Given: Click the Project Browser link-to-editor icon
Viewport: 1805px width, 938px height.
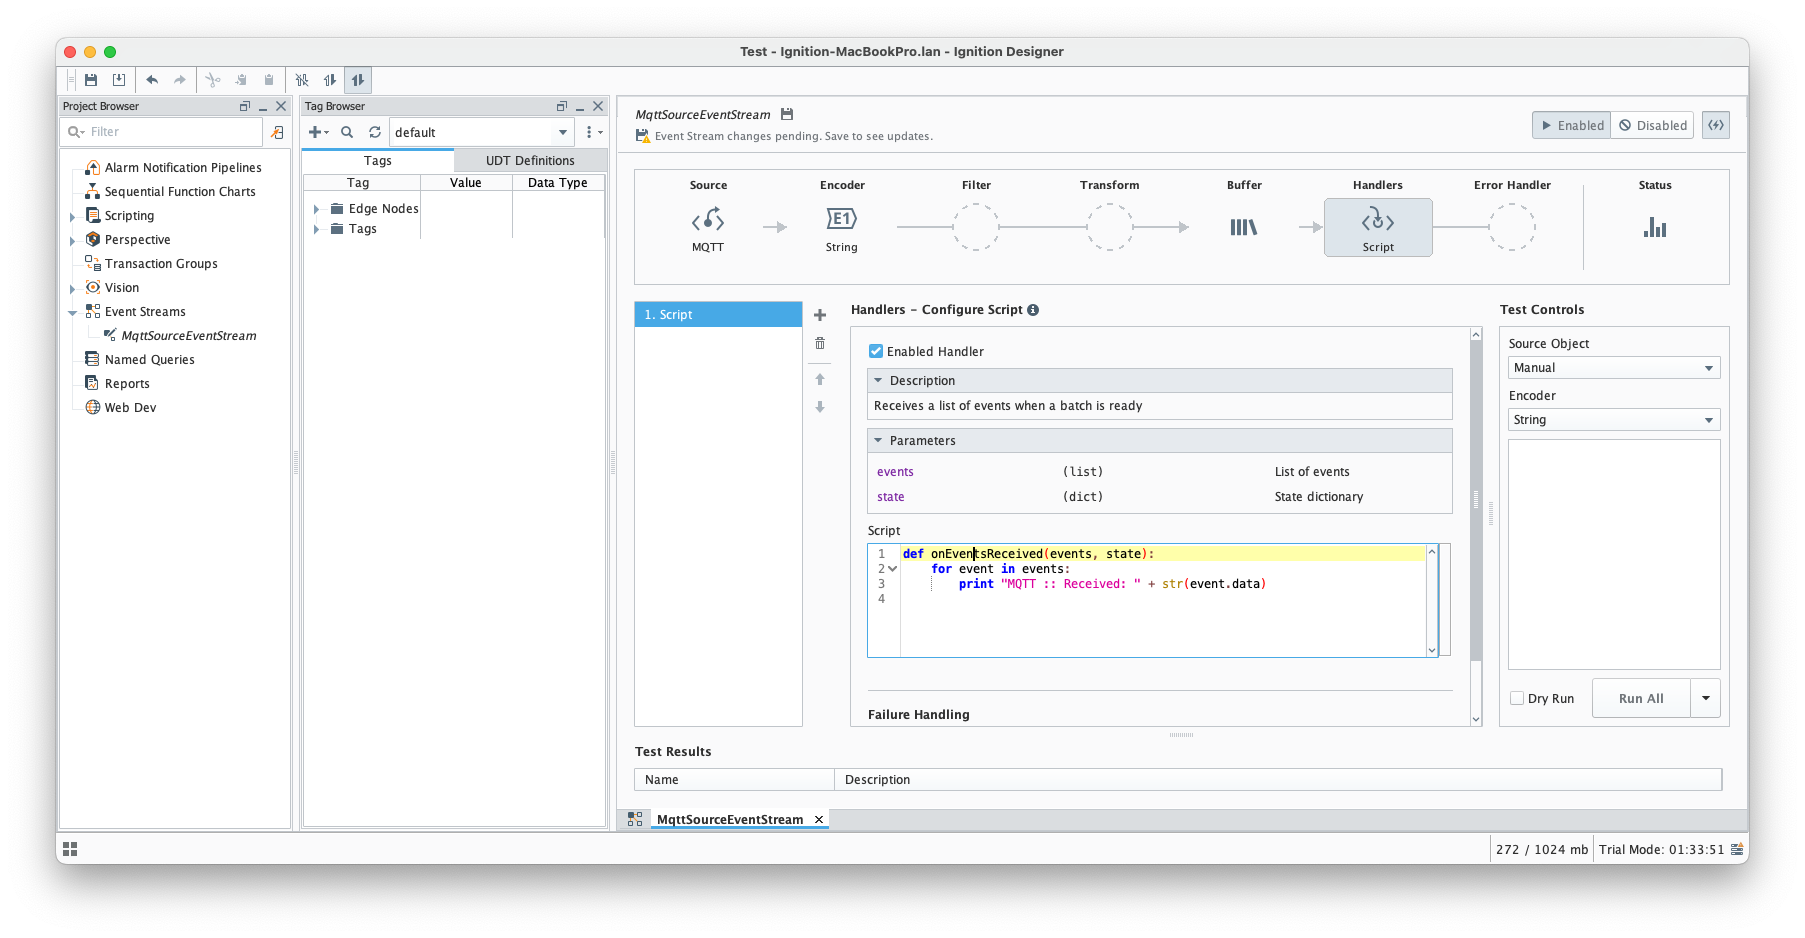Looking at the screenshot, I should (x=278, y=132).
